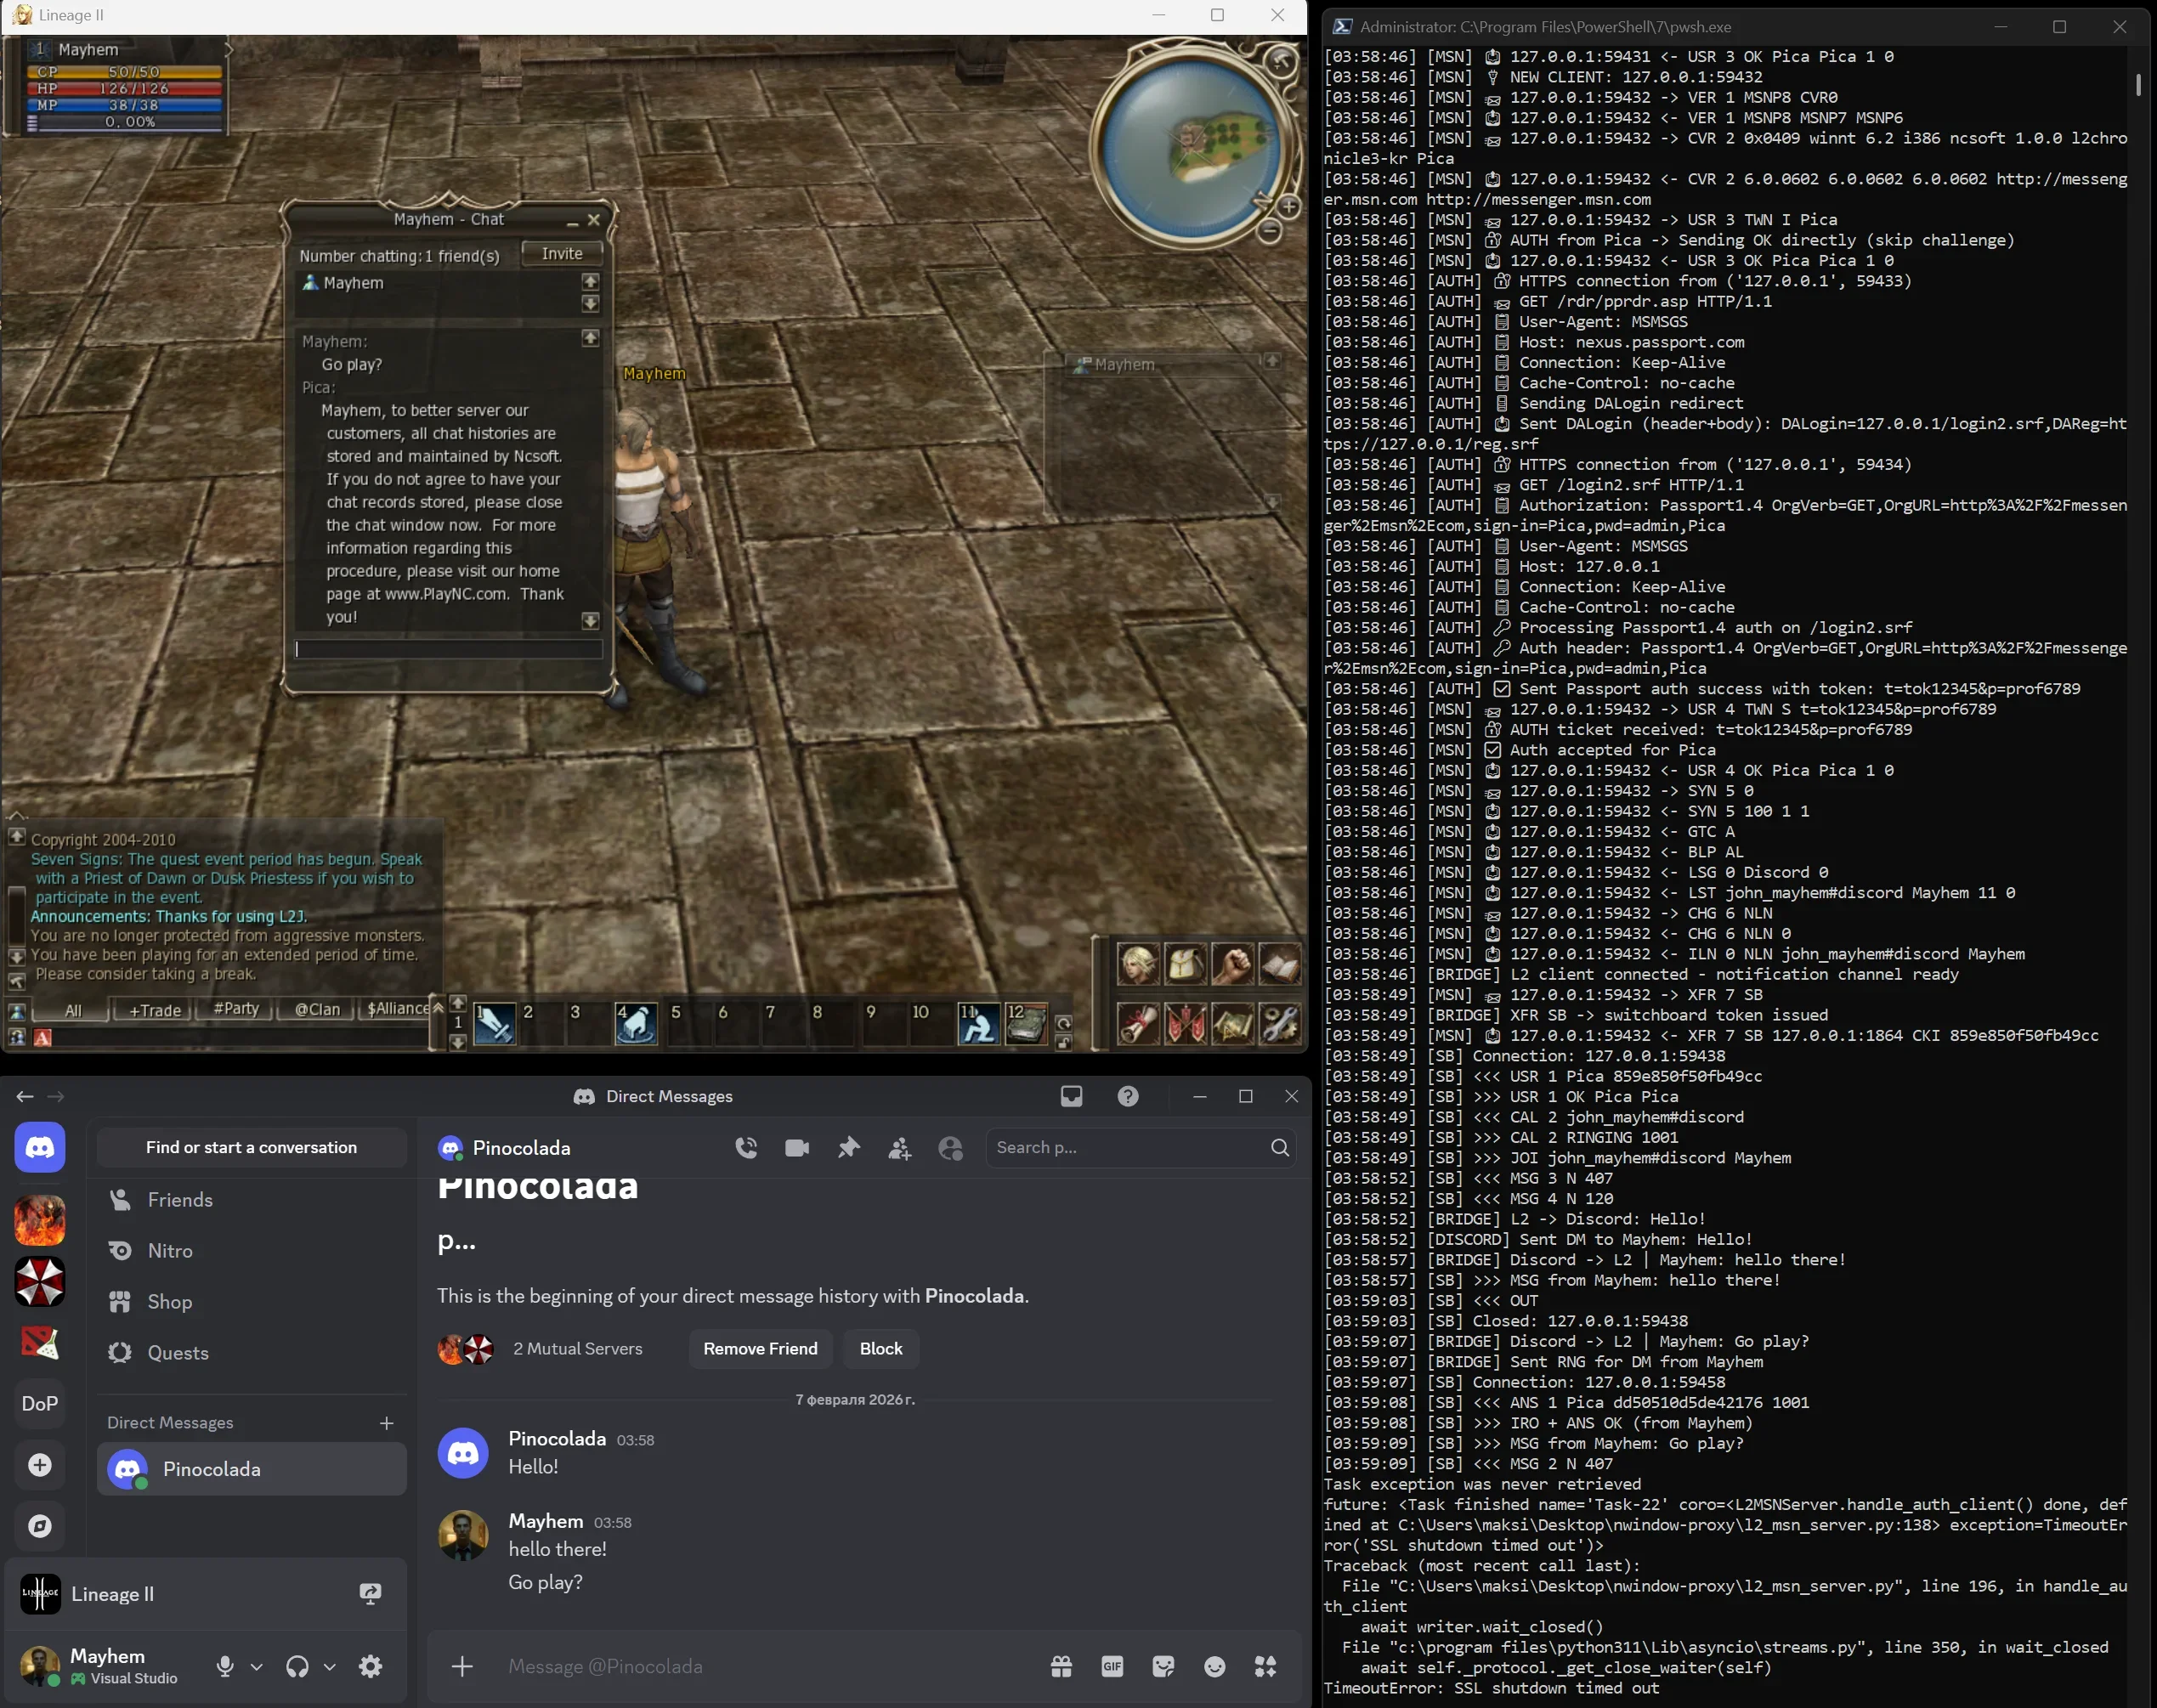
Task: Open the Pinocolada direct message
Action: [x=252, y=1469]
